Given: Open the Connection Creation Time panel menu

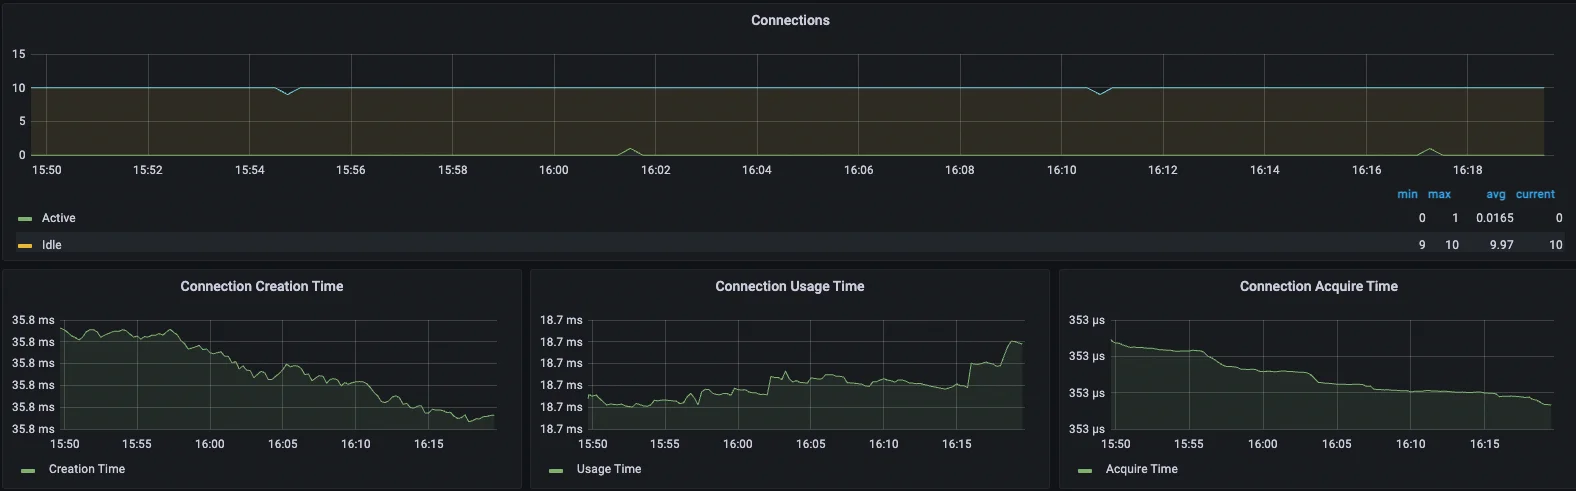Looking at the screenshot, I should [261, 286].
